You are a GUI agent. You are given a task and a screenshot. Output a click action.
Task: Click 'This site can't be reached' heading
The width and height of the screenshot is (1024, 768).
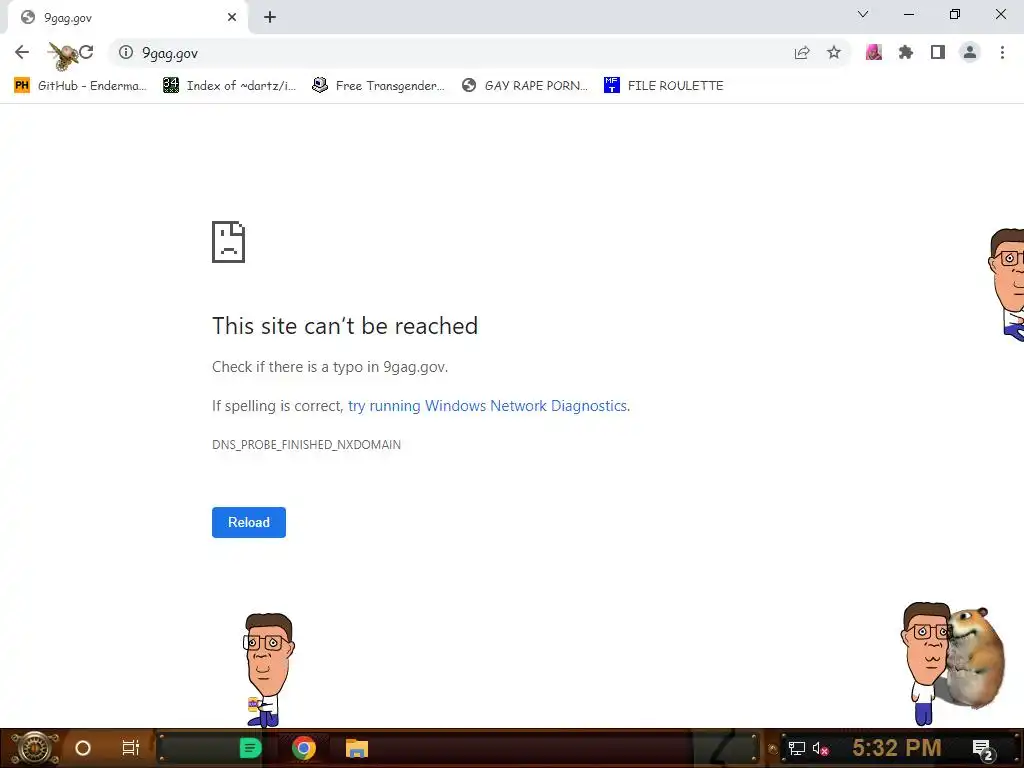(x=345, y=326)
